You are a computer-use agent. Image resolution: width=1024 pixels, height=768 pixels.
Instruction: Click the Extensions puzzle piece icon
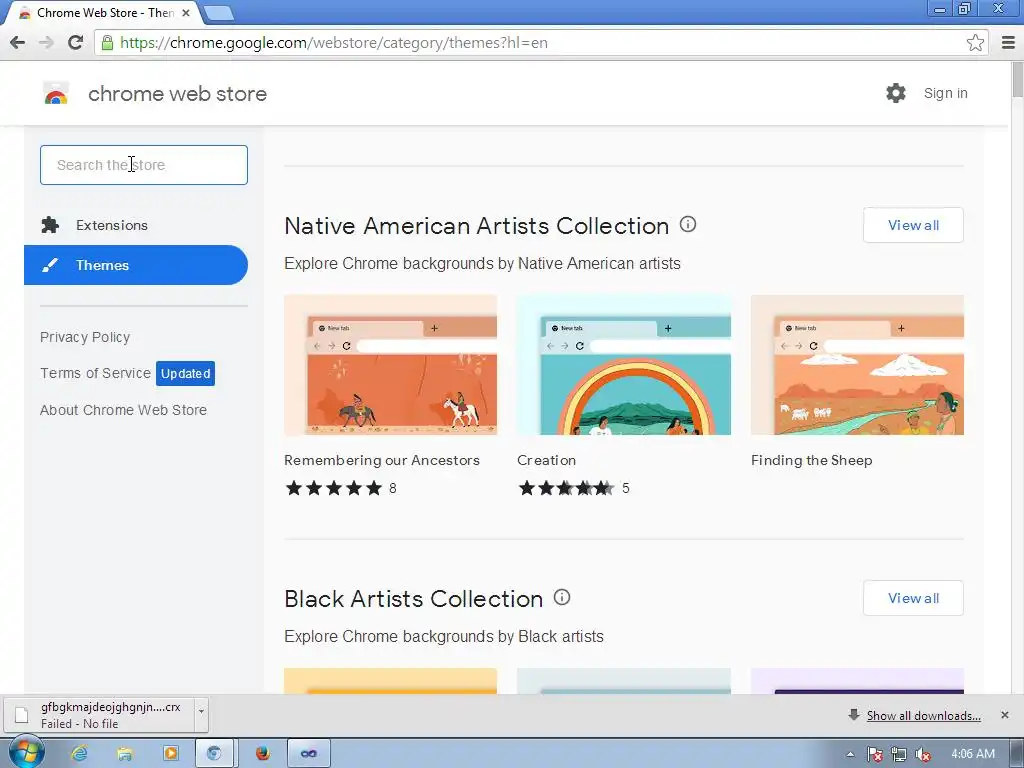50,225
